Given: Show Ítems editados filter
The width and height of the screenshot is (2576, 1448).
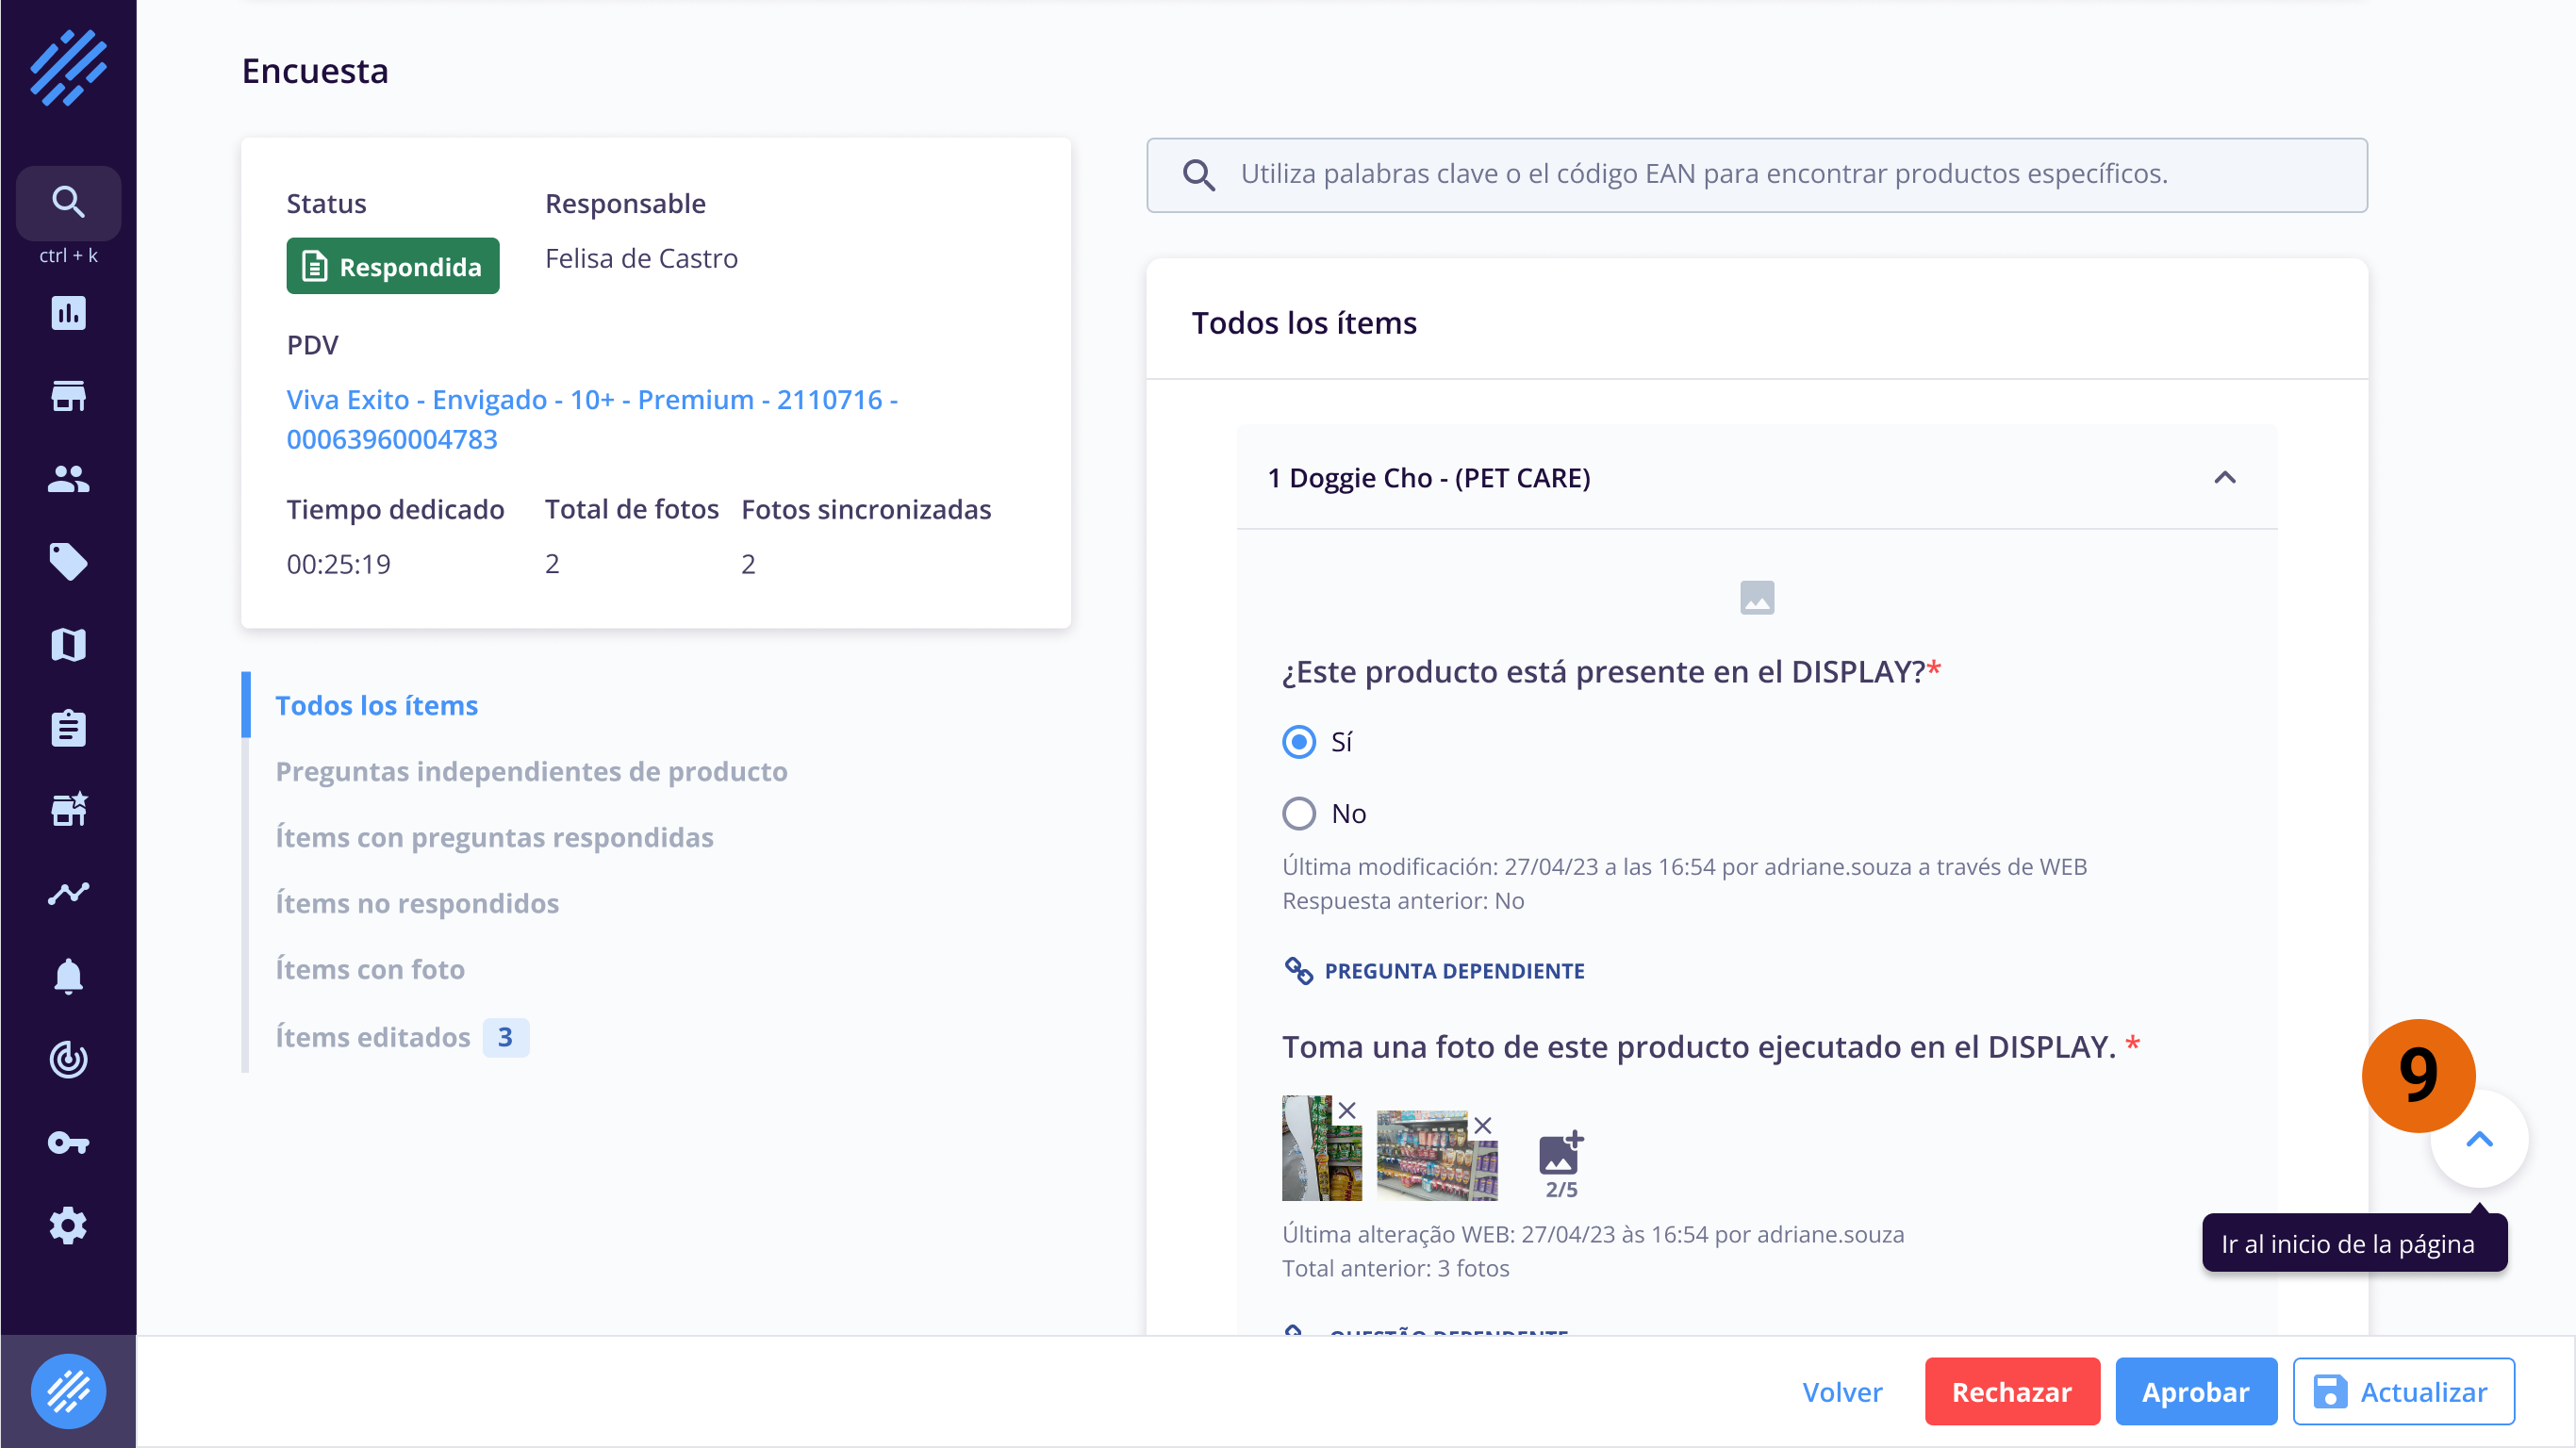Looking at the screenshot, I should coord(373,1037).
